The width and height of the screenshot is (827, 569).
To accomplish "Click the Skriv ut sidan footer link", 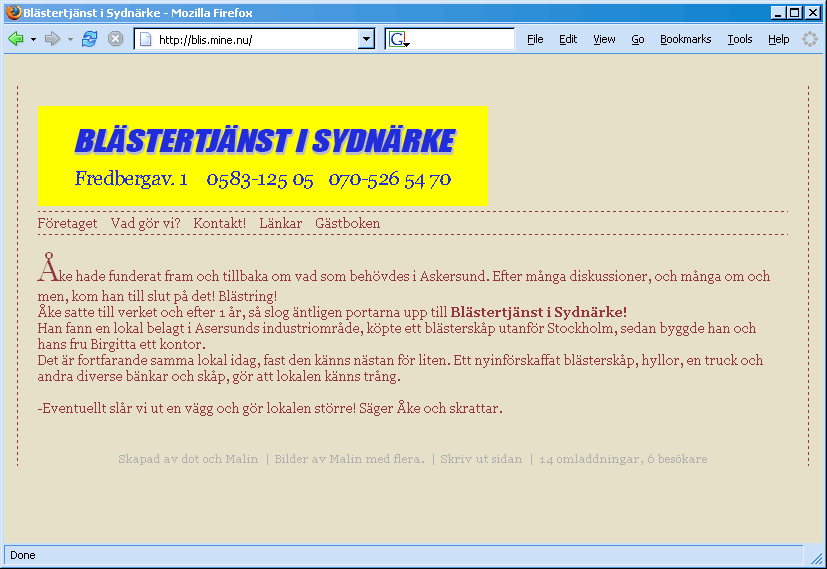I will (x=481, y=459).
